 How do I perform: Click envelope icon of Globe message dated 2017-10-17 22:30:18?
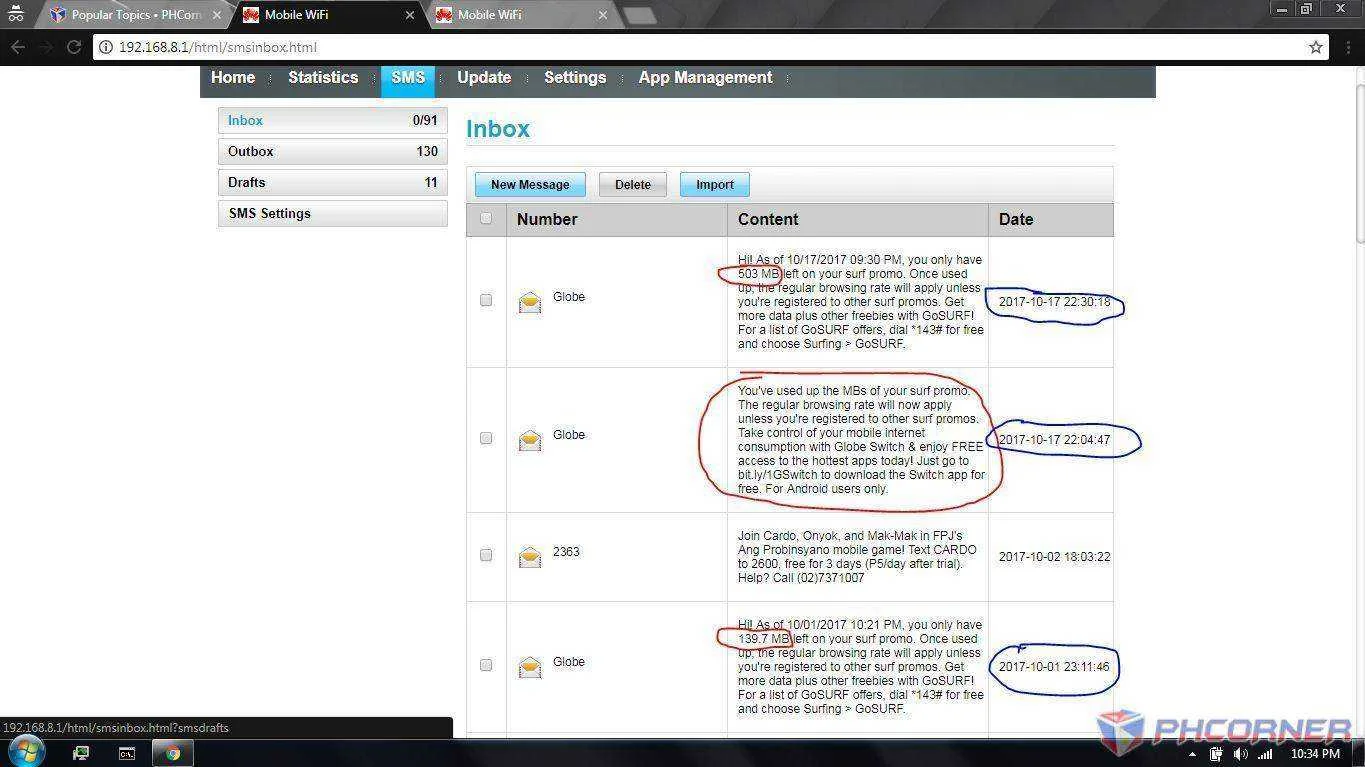(530, 302)
